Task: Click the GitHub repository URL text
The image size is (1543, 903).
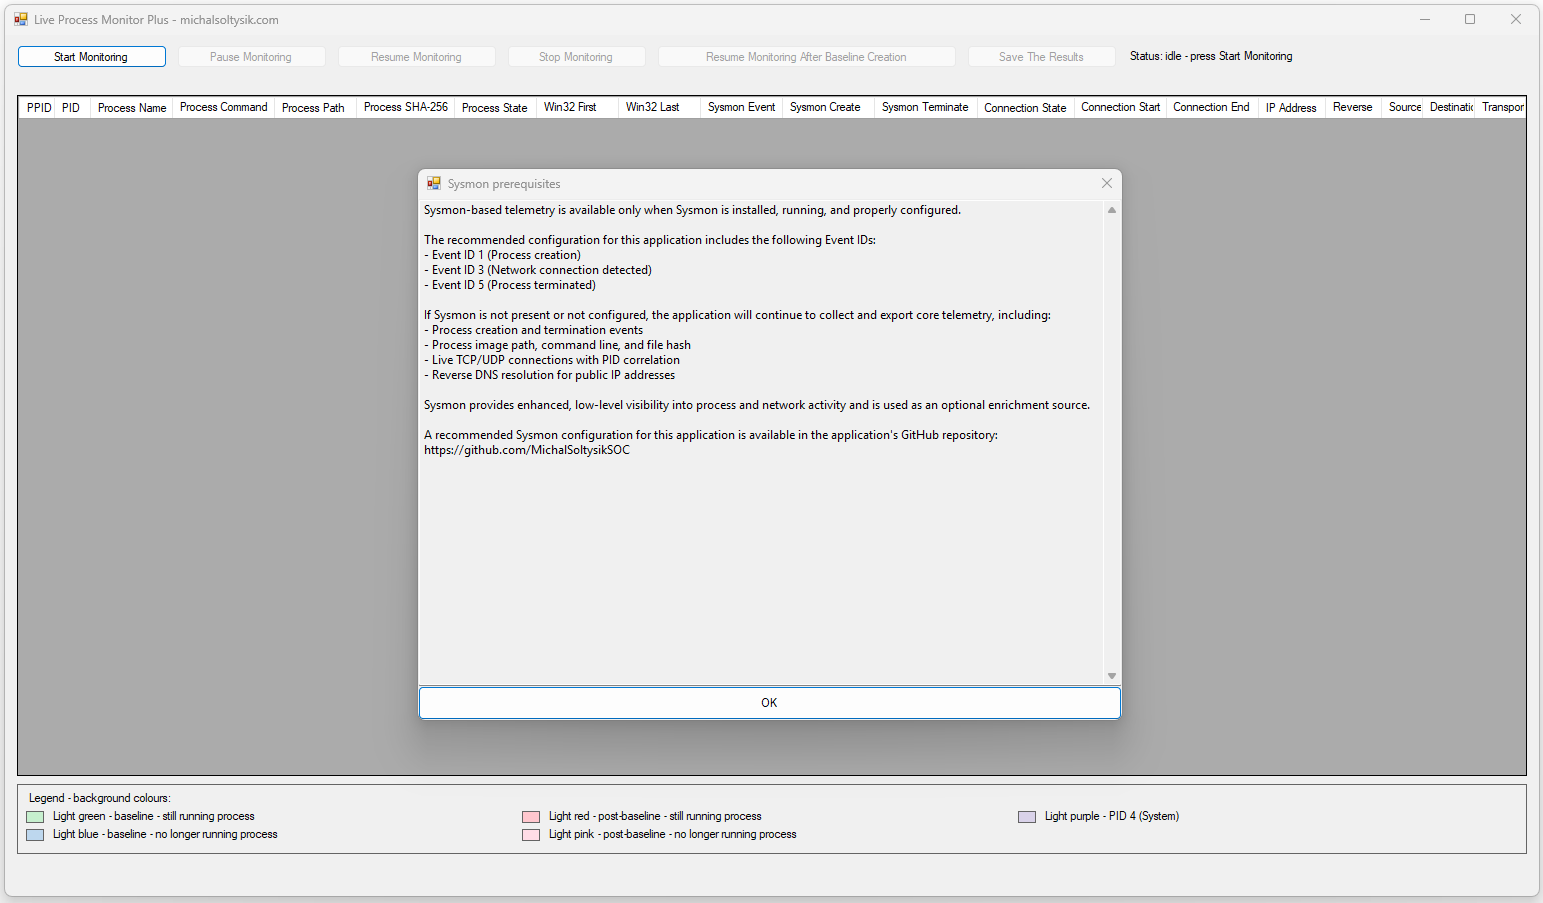Action: [x=527, y=450]
